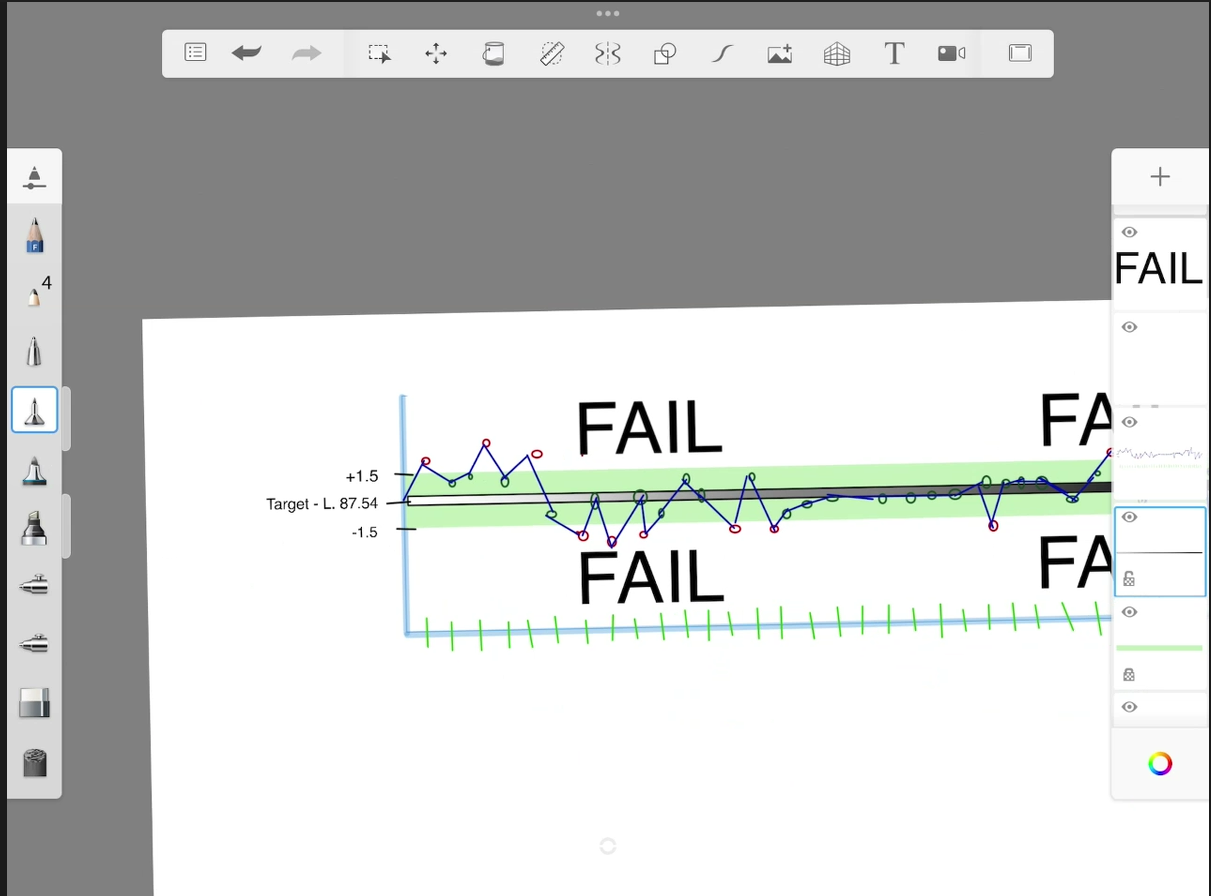Viewport: 1211px width, 896px height.
Task: Hide the FAIL text layer
Action: click(1129, 232)
